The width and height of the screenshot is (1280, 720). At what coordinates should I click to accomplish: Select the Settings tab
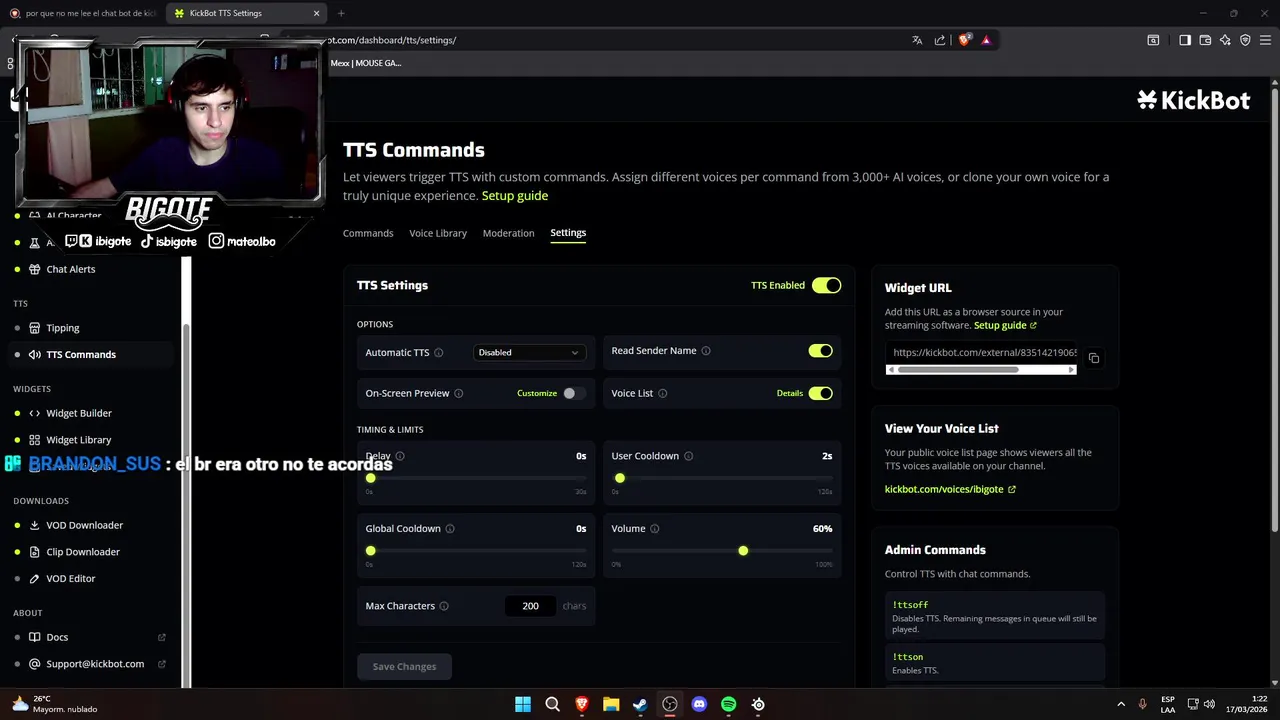pos(568,233)
